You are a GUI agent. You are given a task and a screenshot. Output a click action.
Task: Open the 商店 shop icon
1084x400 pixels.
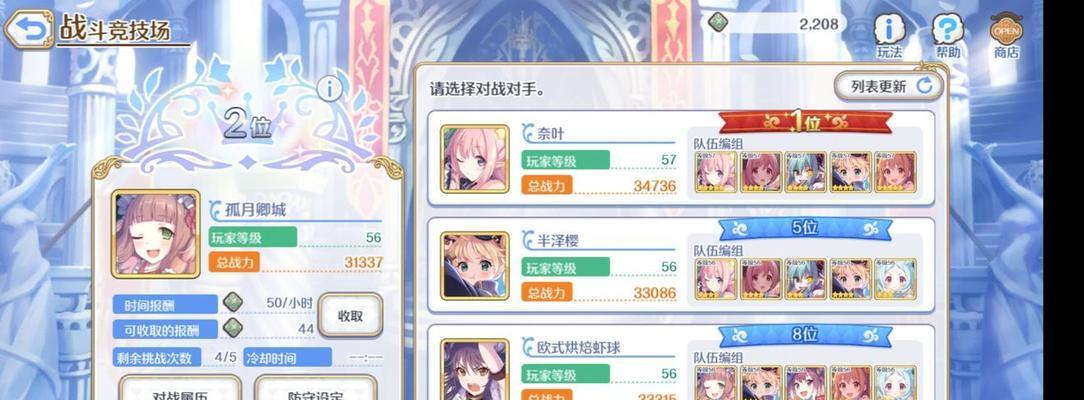tap(1006, 36)
